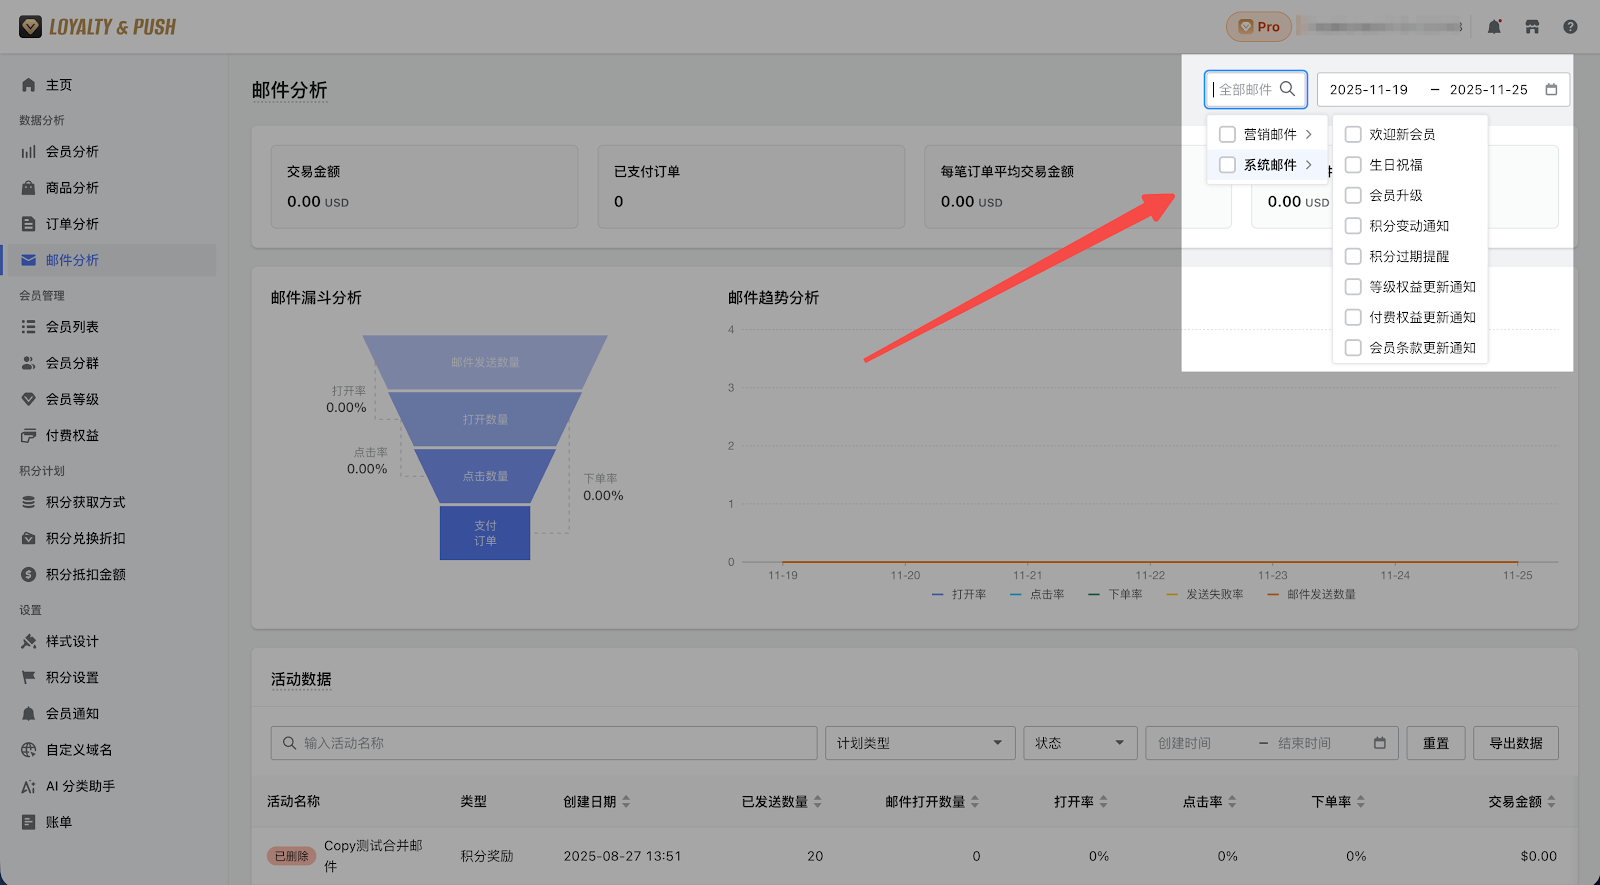The height and width of the screenshot is (885, 1600).
Task: Click the 重置 button
Action: [1436, 743]
